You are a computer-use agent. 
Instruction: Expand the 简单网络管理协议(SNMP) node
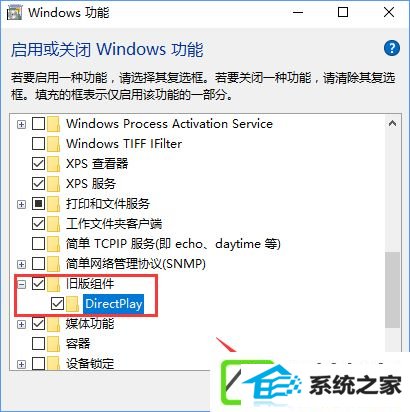tap(21, 264)
